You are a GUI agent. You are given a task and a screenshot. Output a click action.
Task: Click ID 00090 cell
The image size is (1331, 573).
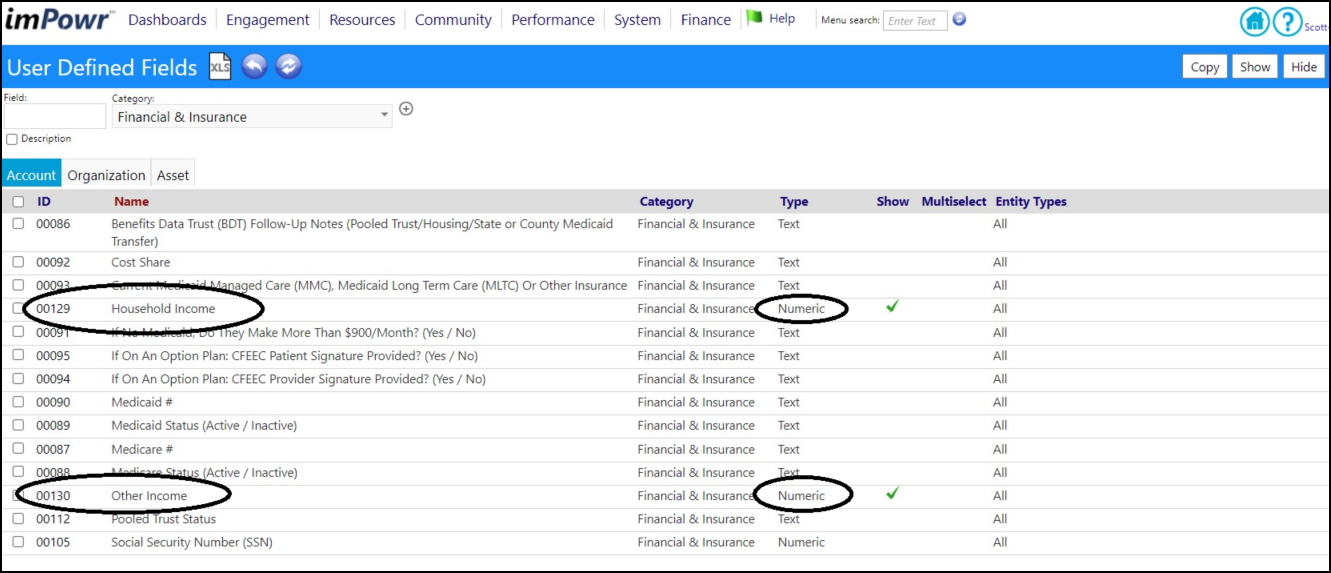53,402
